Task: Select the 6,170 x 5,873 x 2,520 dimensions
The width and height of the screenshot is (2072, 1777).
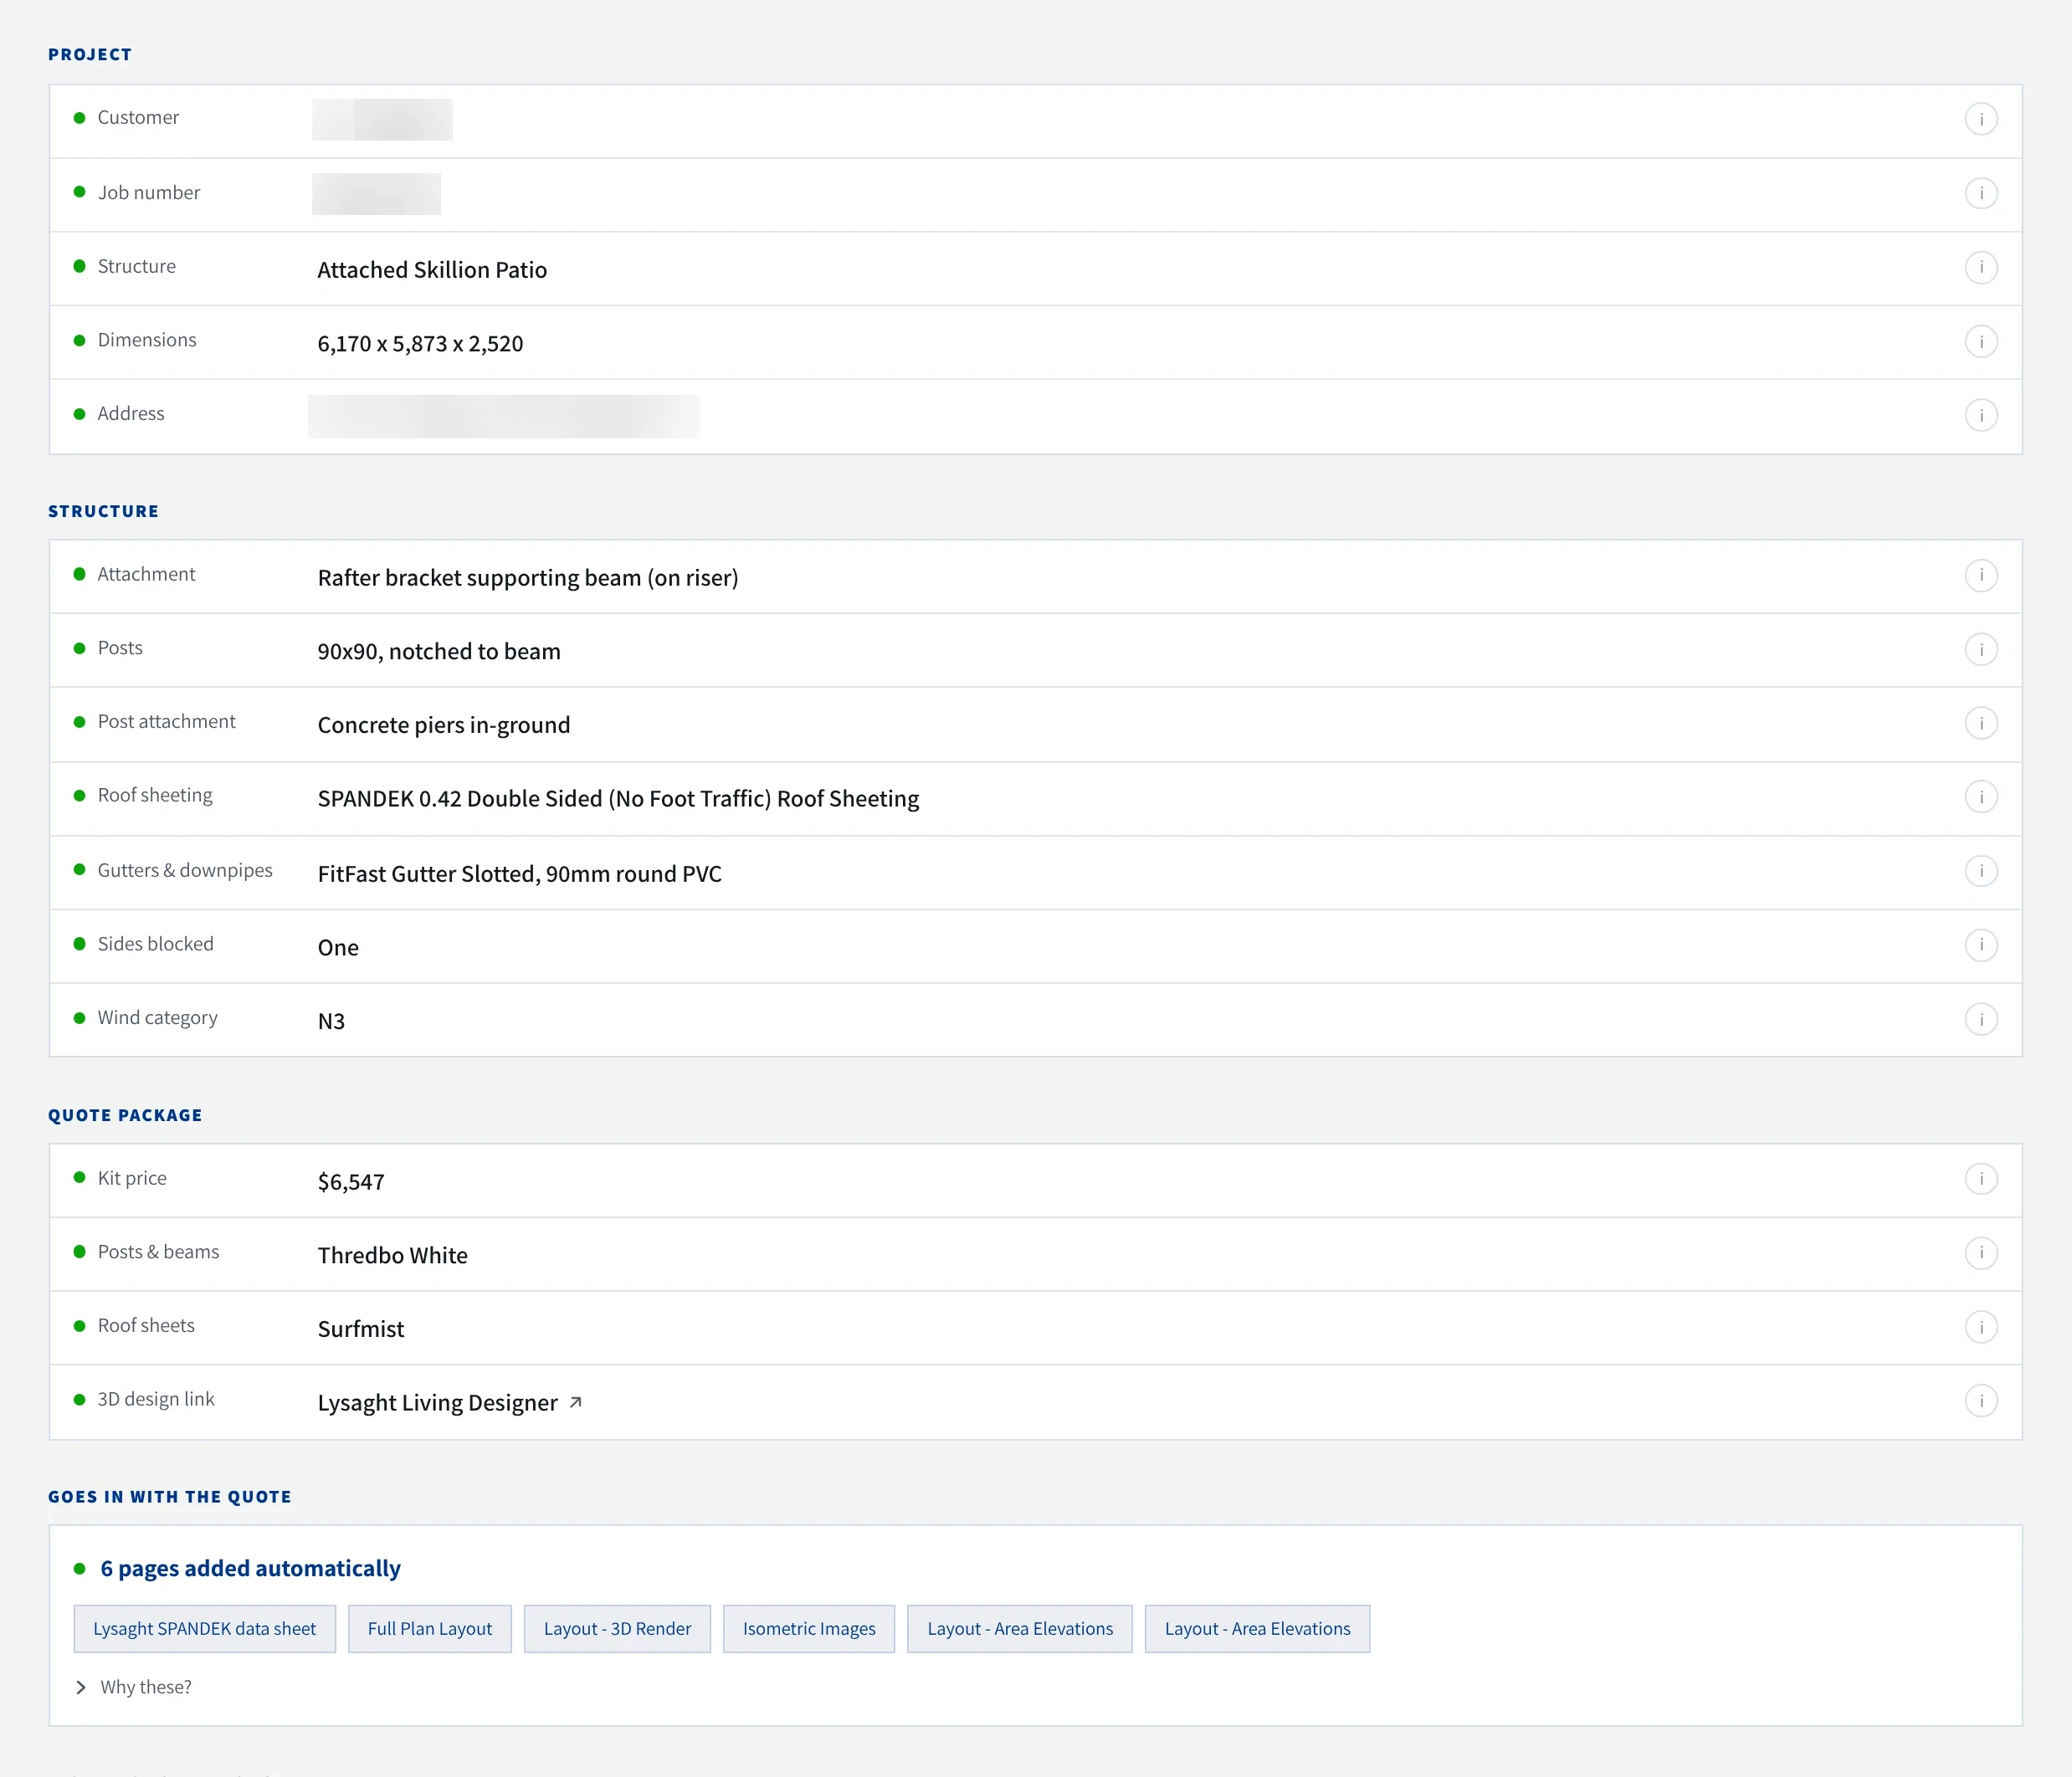Action: (420, 344)
